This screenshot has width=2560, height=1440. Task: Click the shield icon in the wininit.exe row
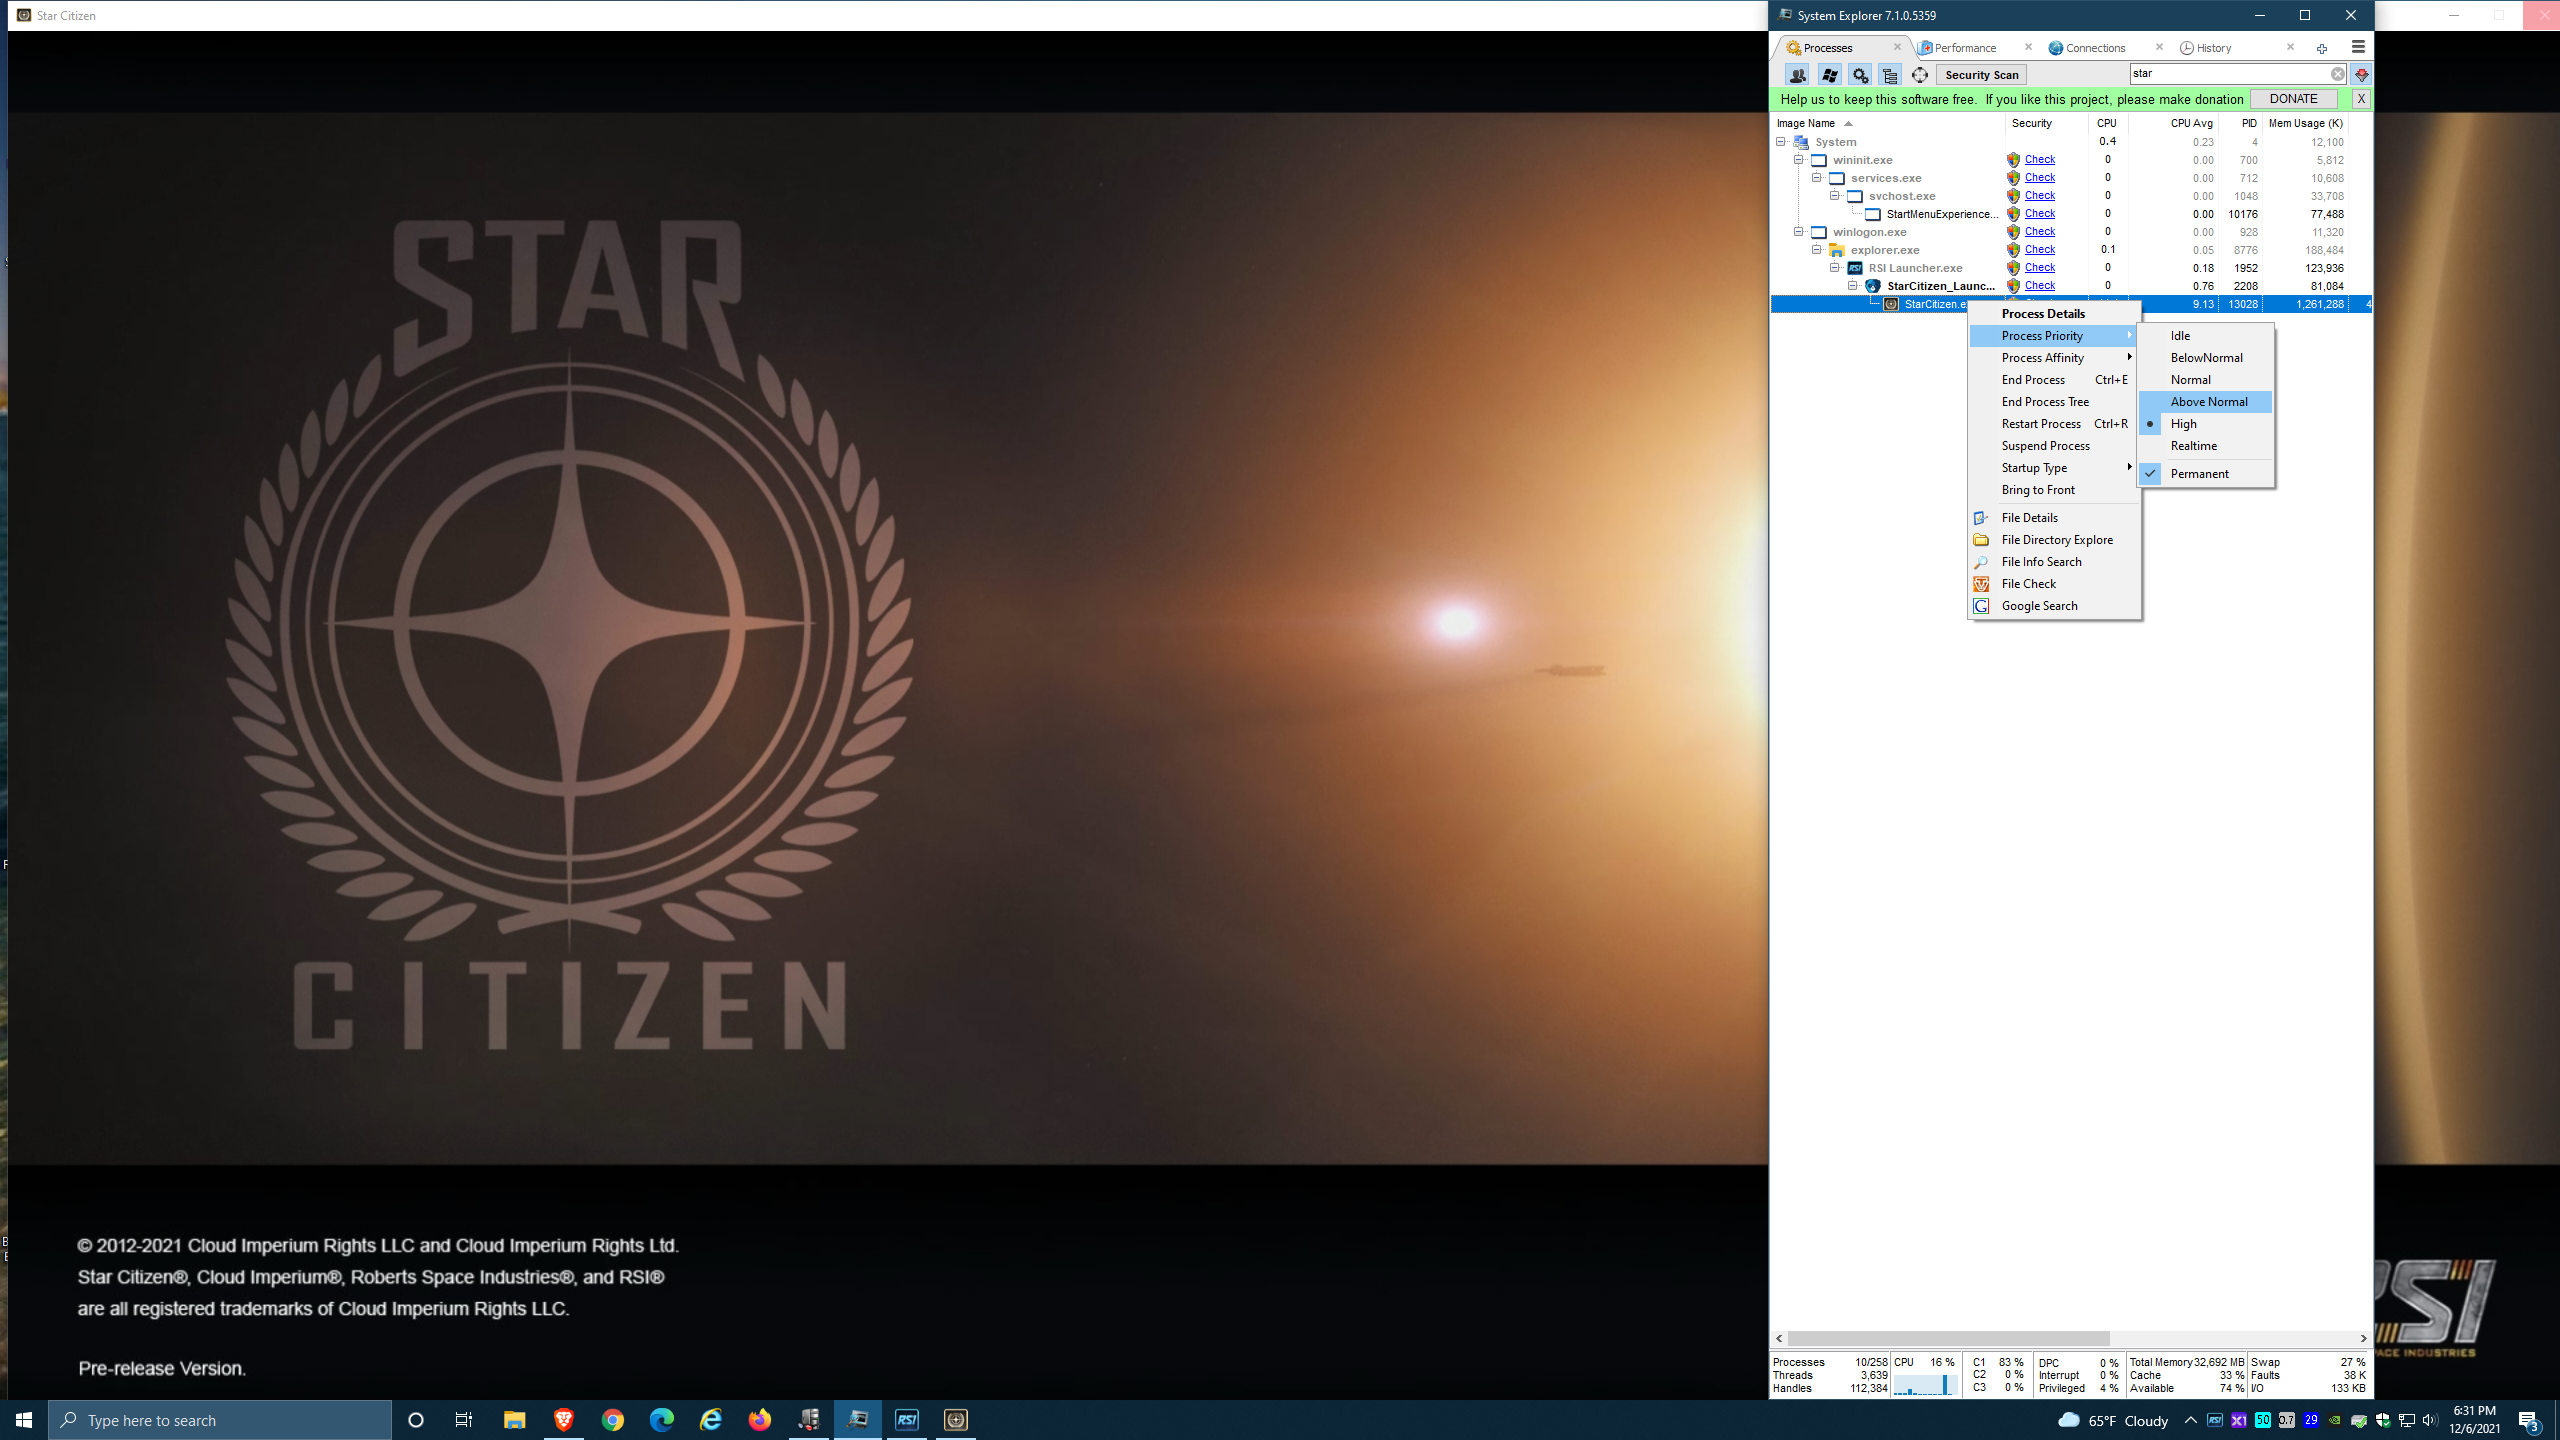pos(2013,160)
